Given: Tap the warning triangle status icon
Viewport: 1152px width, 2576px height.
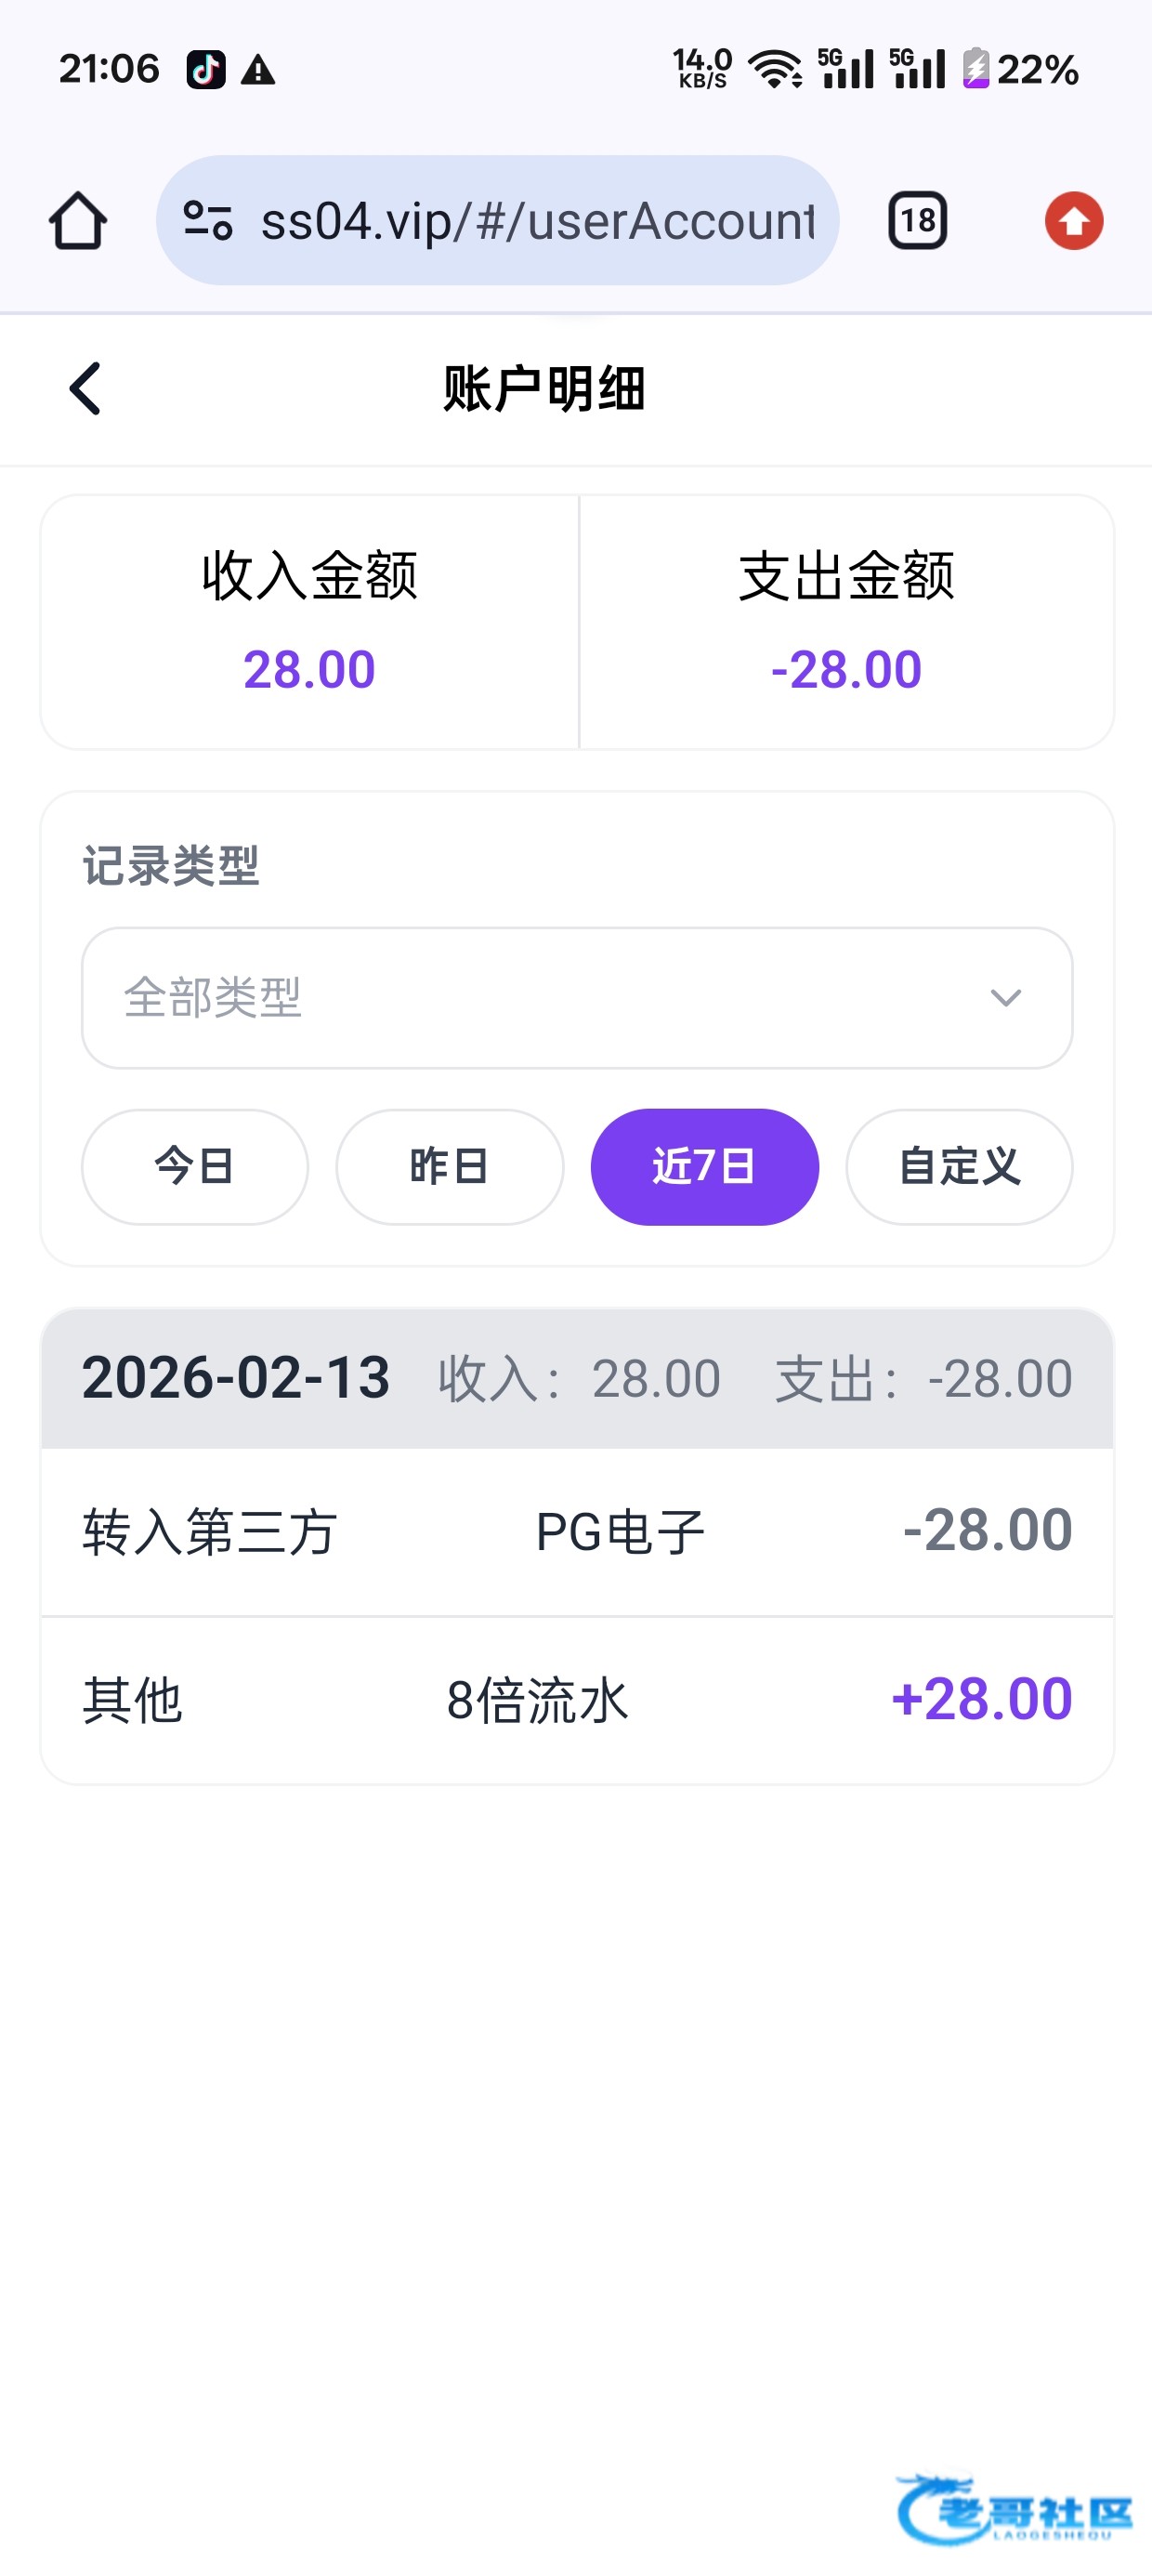Looking at the screenshot, I should click(x=258, y=70).
